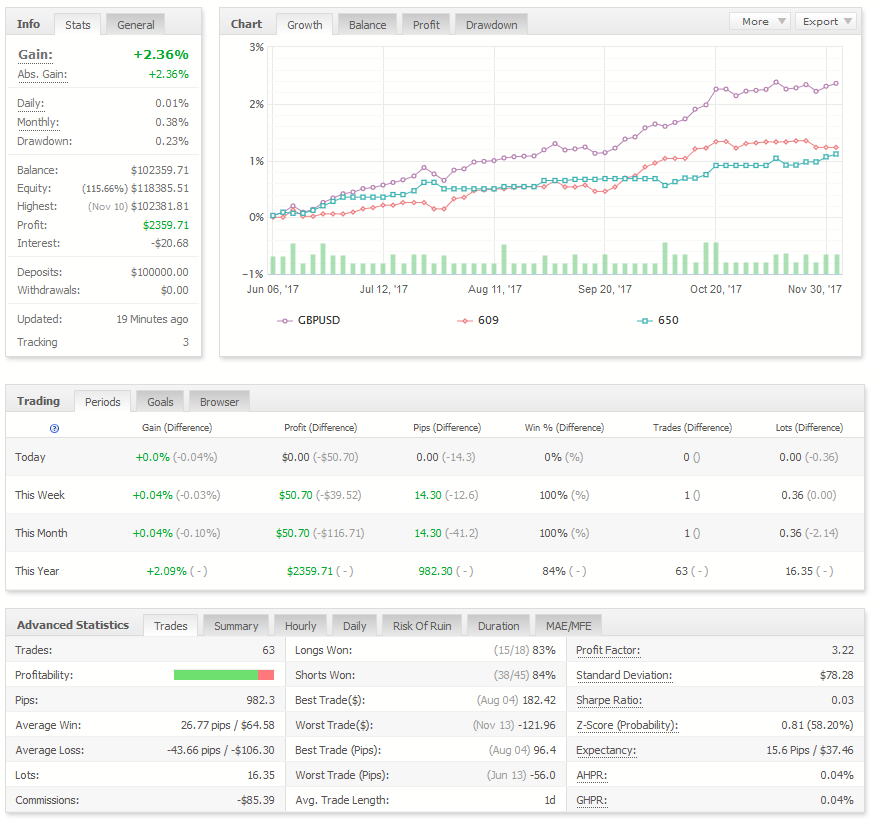This screenshot has width=872, height=821.
Task: Click the Win % (Difference) column header
Action: pos(564,428)
